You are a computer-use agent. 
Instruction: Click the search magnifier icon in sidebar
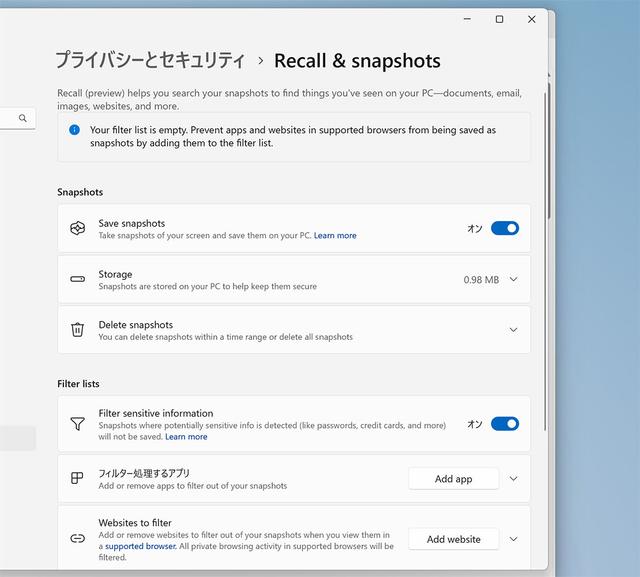(x=22, y=118)
